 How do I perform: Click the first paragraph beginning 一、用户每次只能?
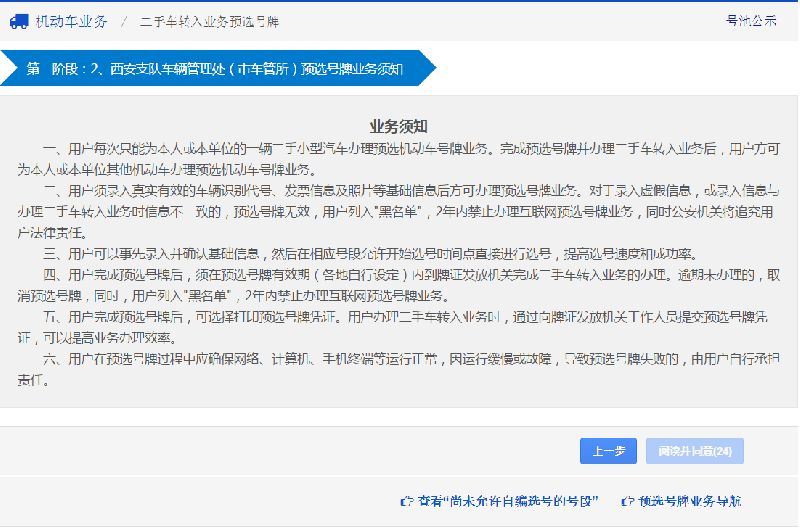(x=398, y=159)
